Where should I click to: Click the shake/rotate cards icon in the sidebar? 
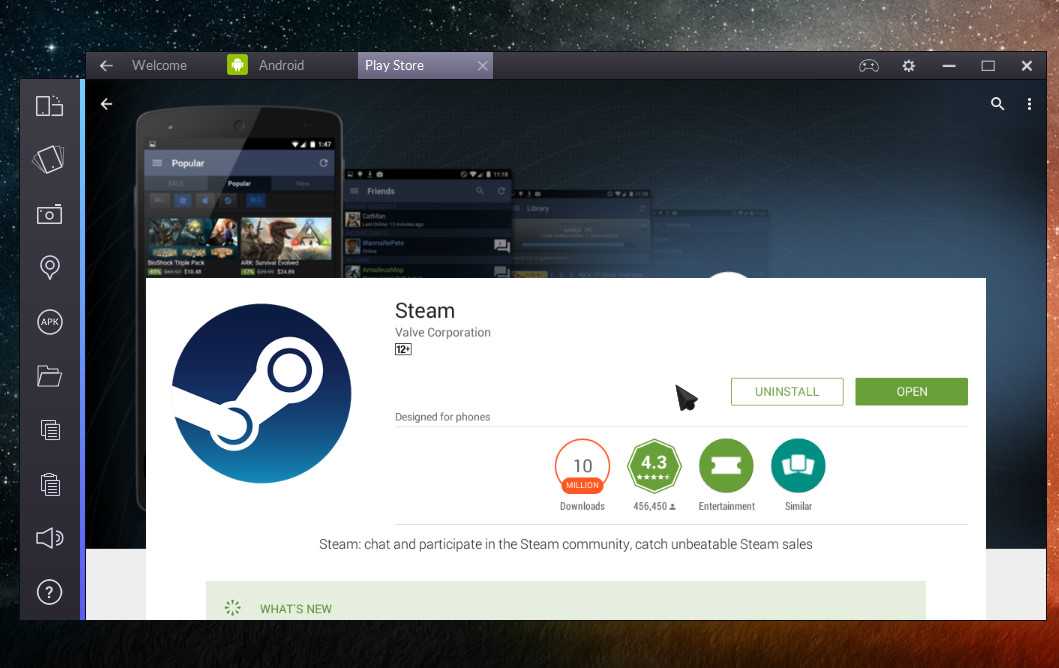click(49, 159)
